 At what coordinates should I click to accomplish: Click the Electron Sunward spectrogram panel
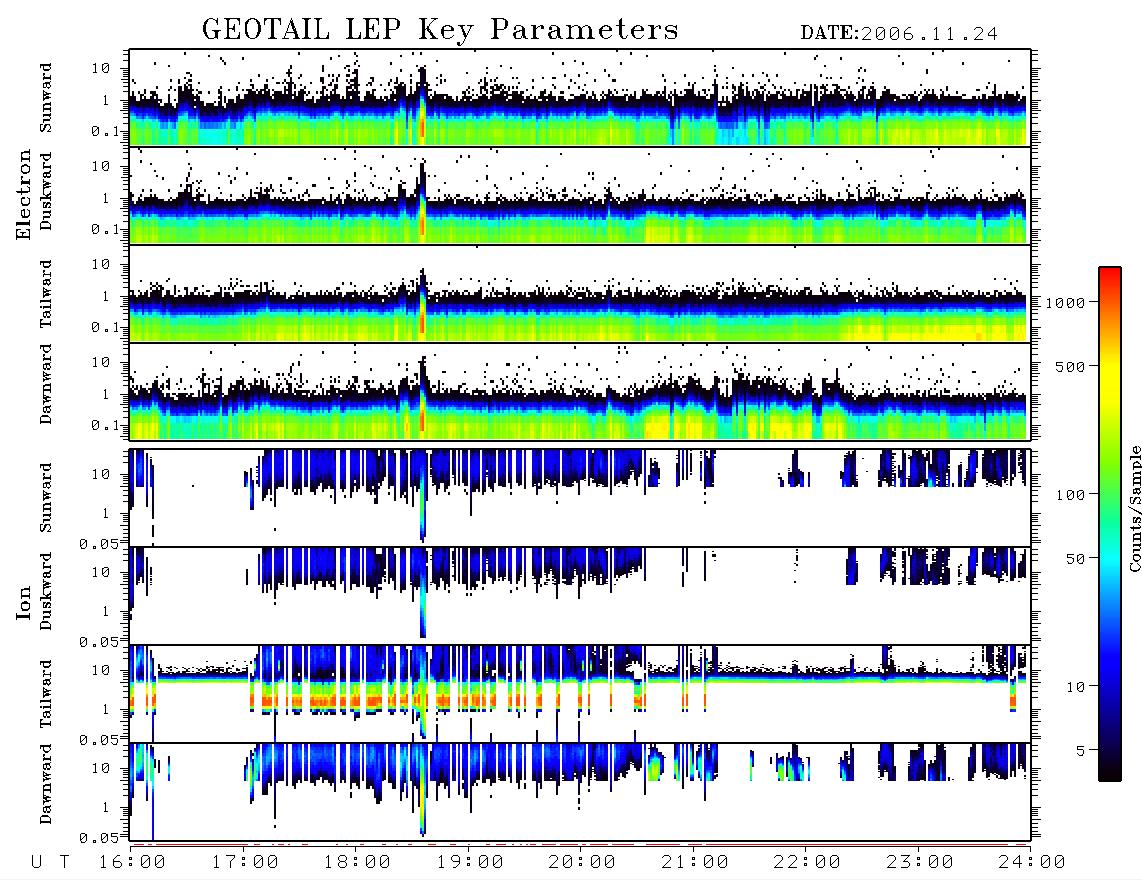tap(580, 98)
